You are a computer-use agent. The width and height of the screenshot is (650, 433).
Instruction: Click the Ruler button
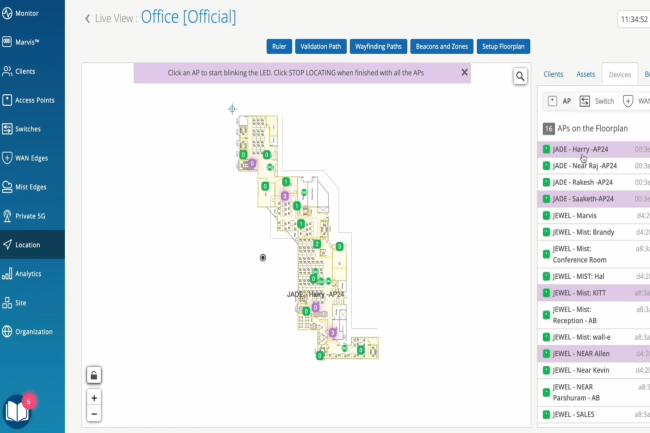point(279,46)
